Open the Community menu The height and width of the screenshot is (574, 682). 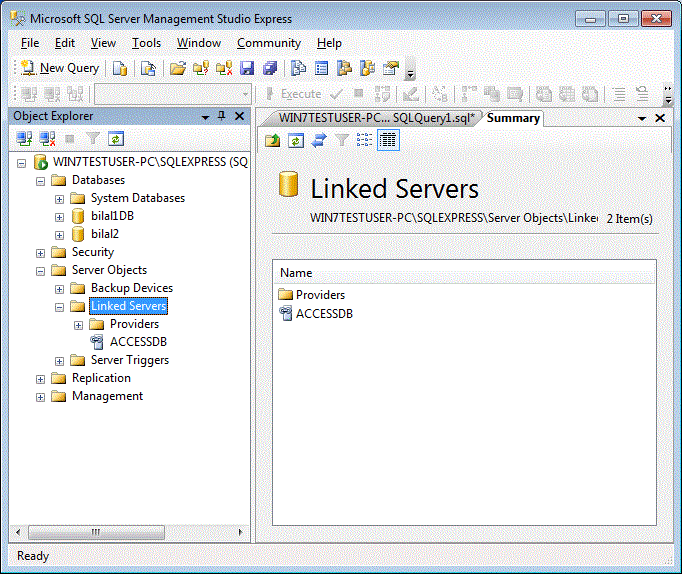pos(269,43)
